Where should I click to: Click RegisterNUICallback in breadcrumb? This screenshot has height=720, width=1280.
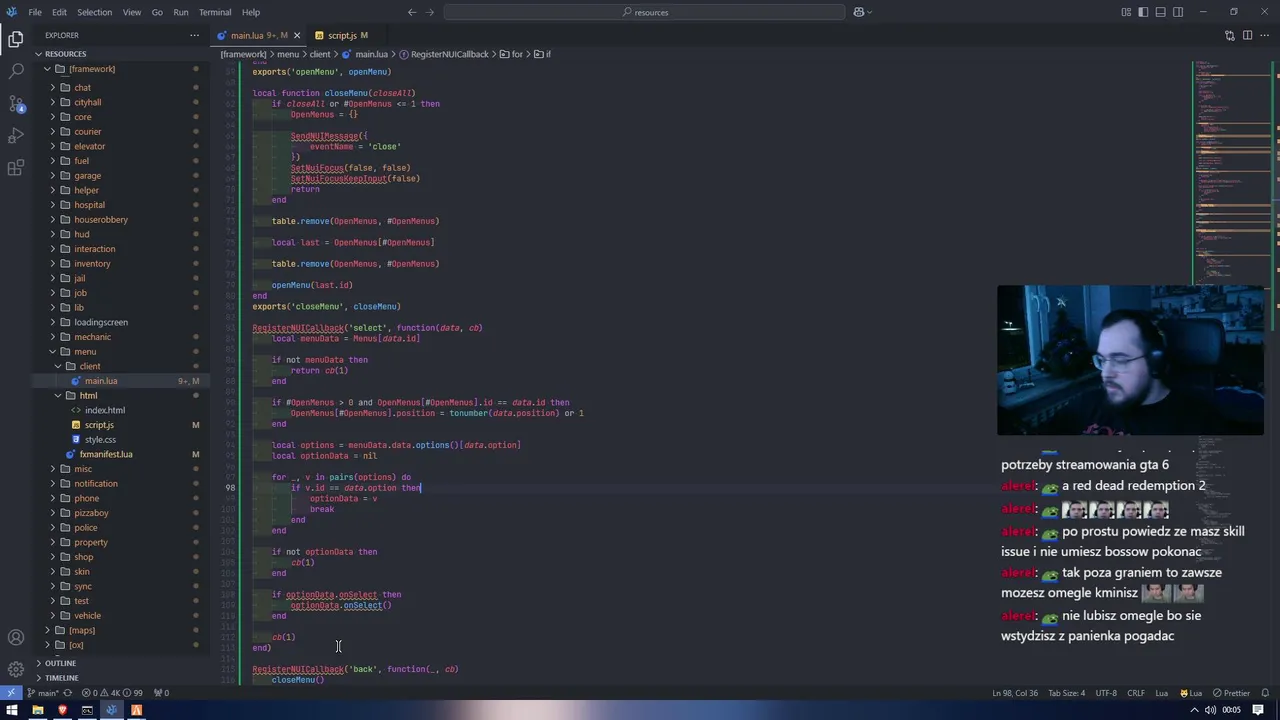[x=449, y=54]
